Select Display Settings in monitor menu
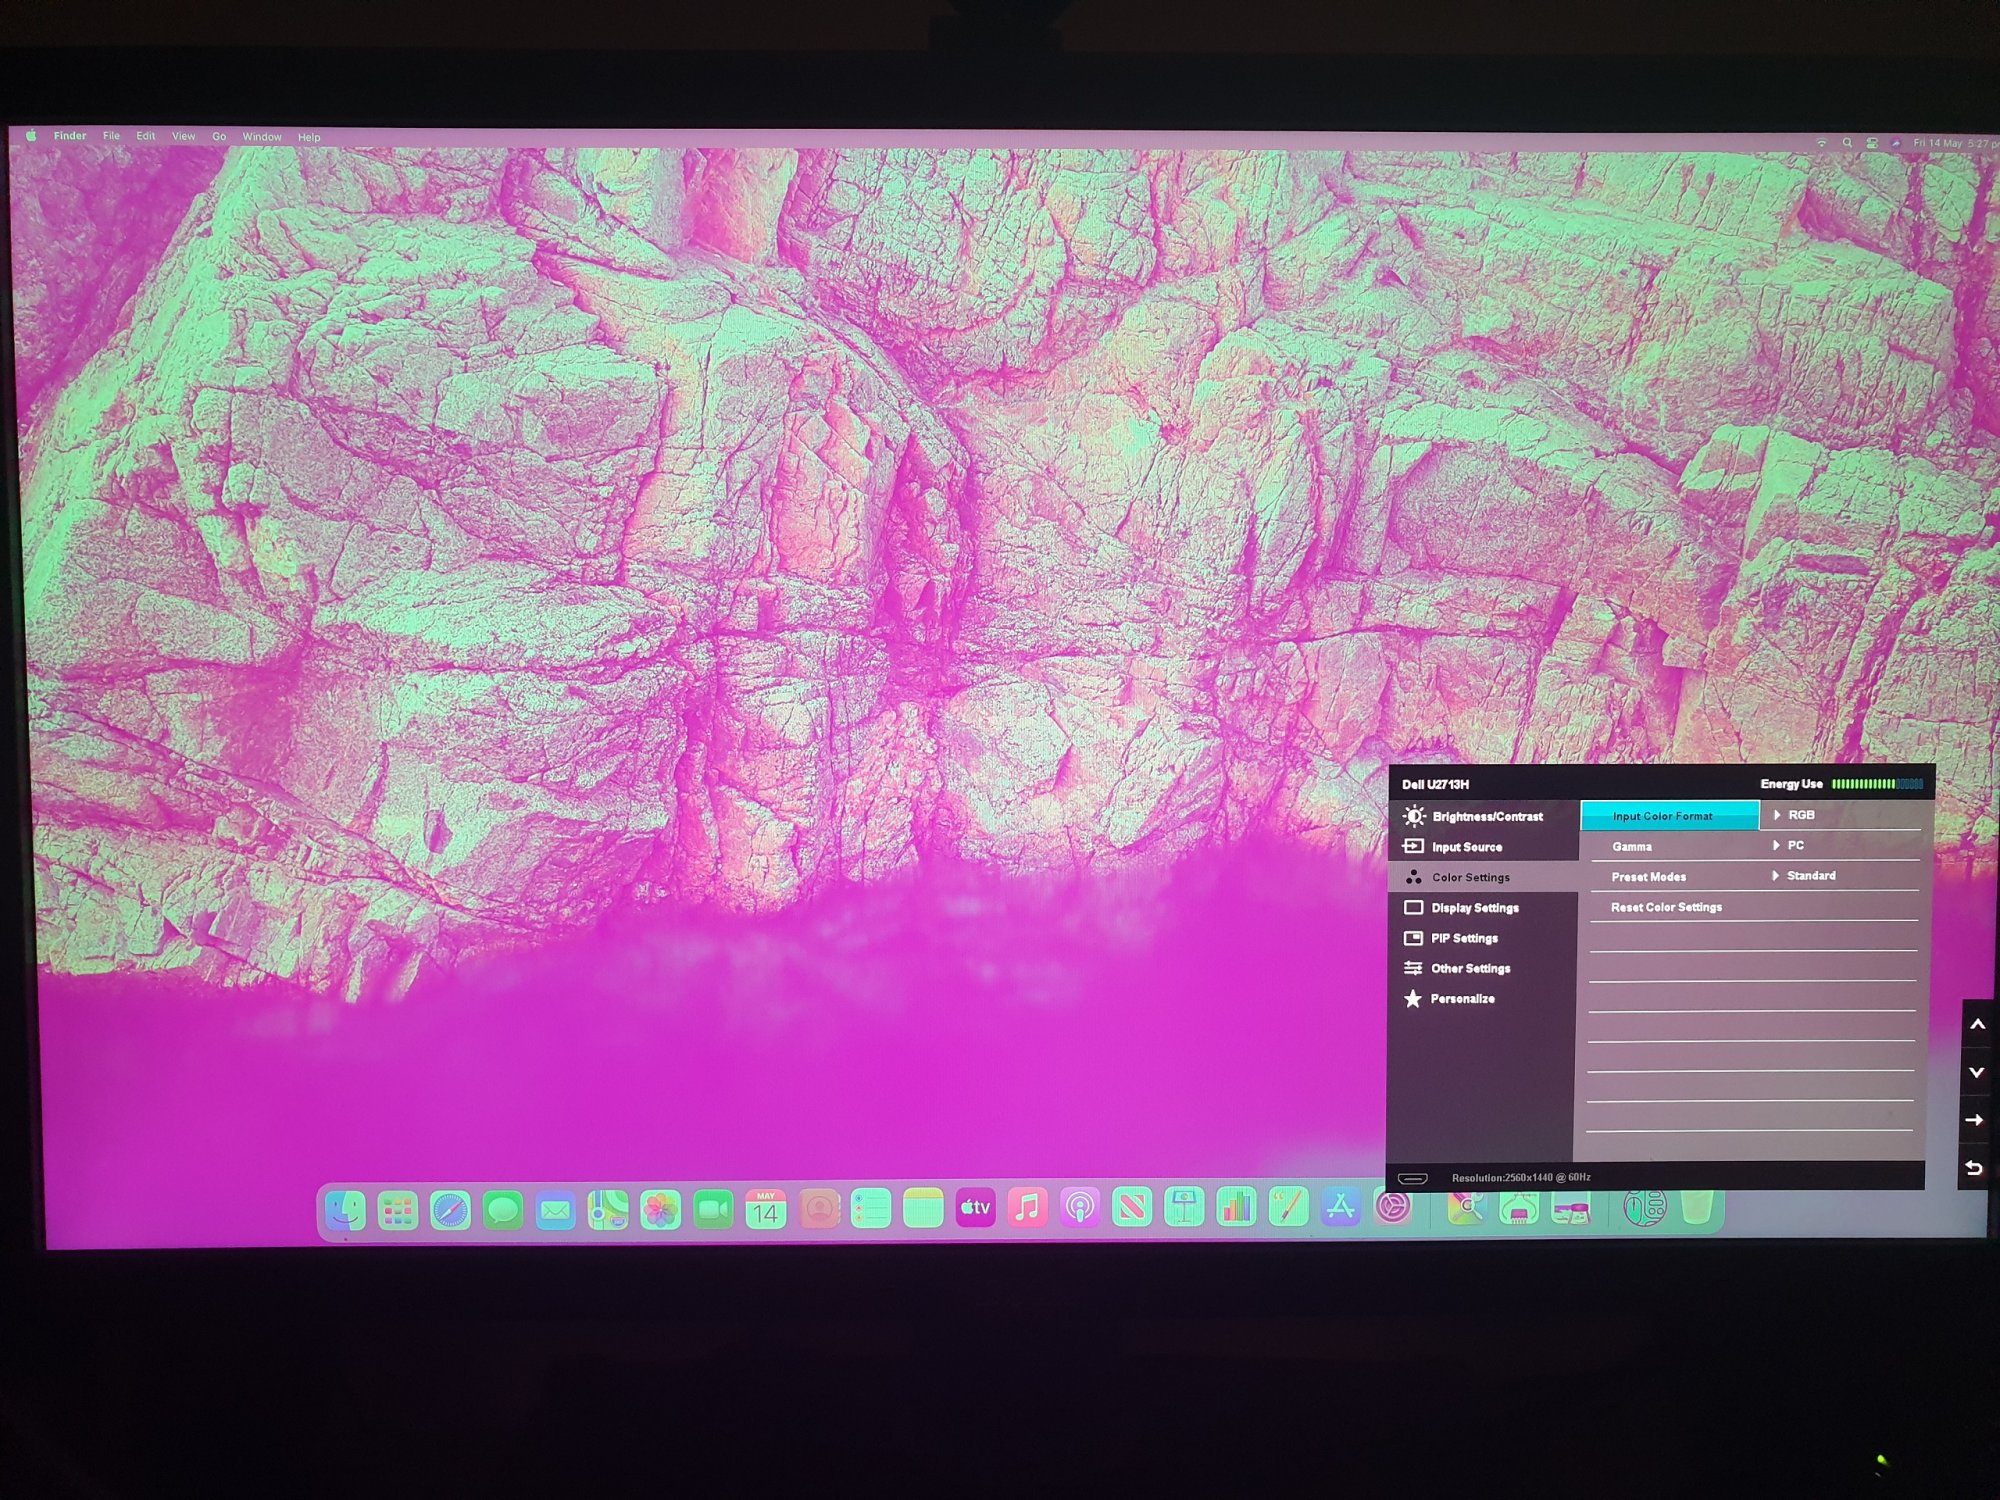The image size is (2000, 1500). [1474, 908]
